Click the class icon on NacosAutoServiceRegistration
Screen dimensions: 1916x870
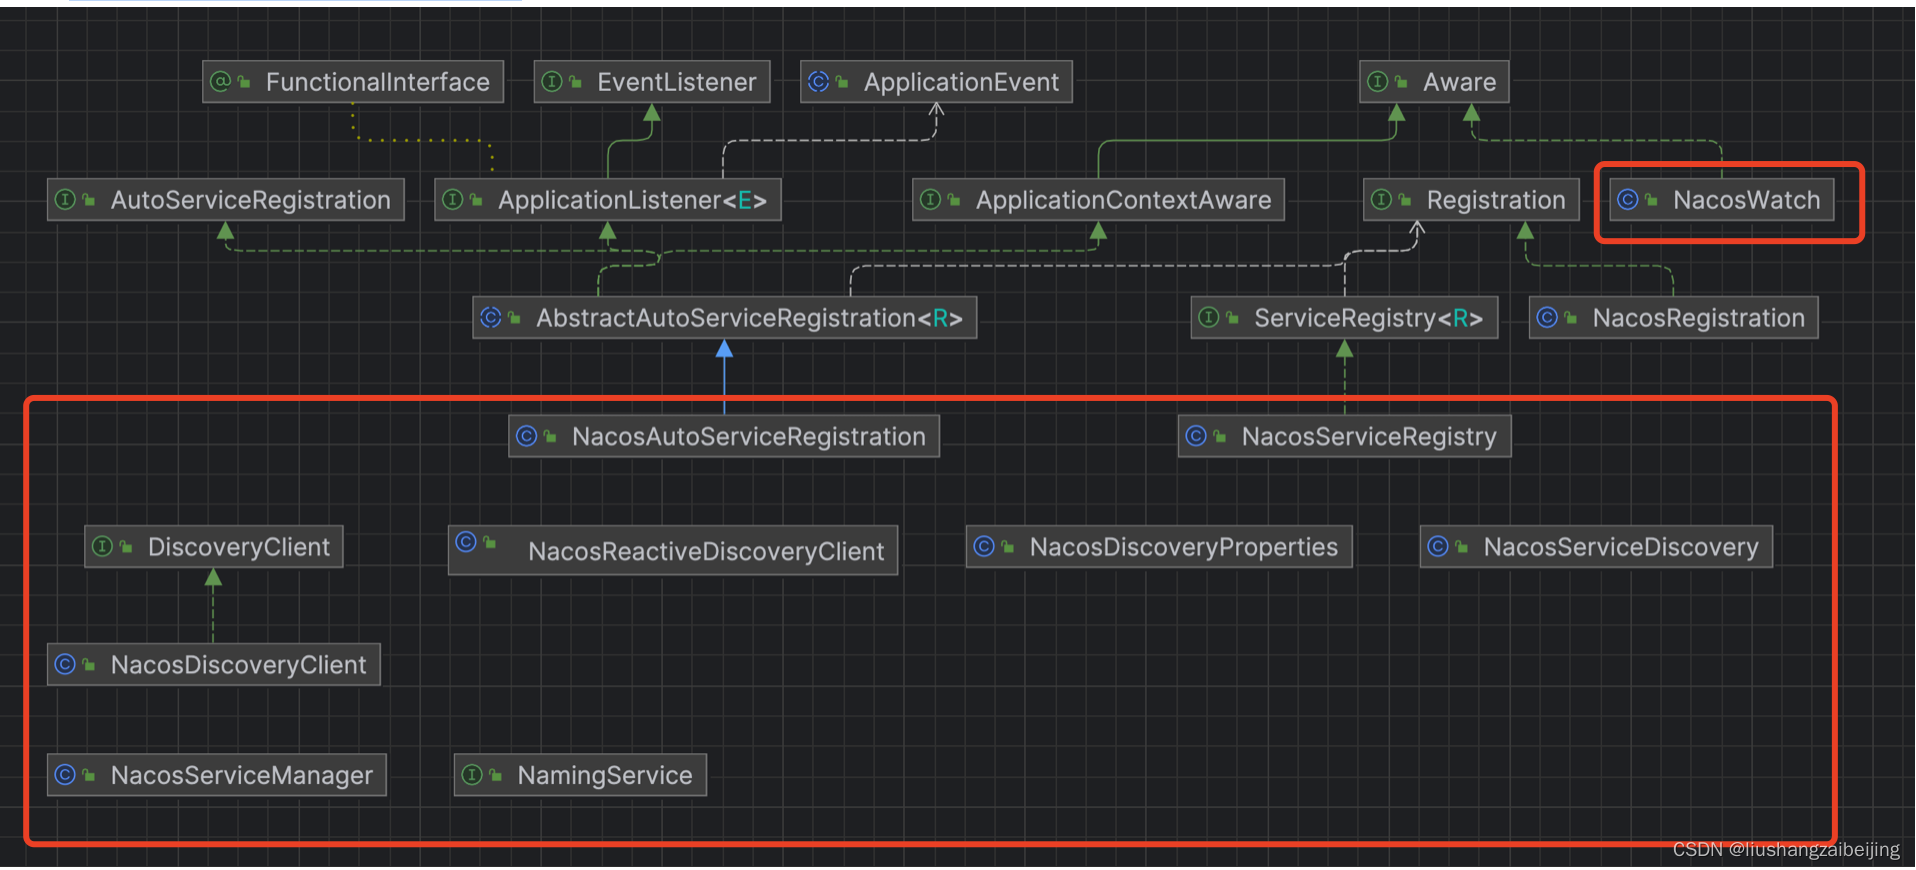point(527,435)
